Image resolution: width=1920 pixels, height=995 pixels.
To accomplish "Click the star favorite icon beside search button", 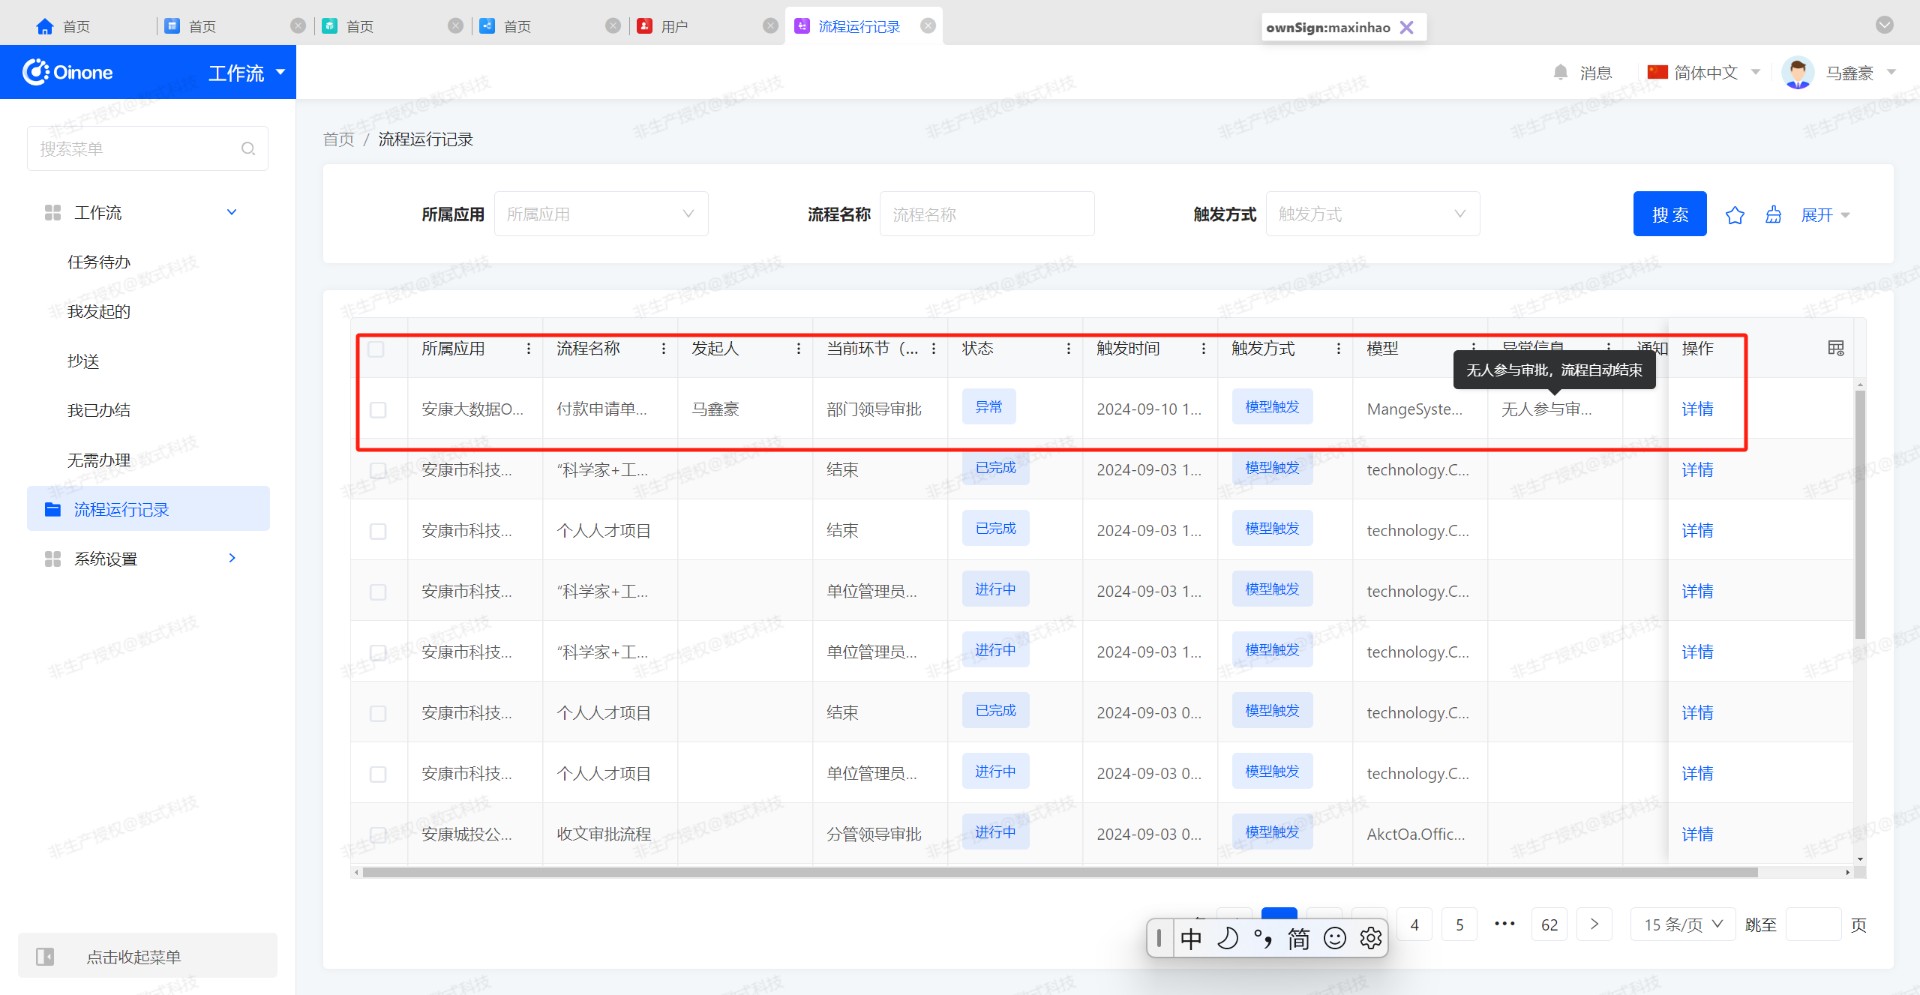I will 1735,215.
